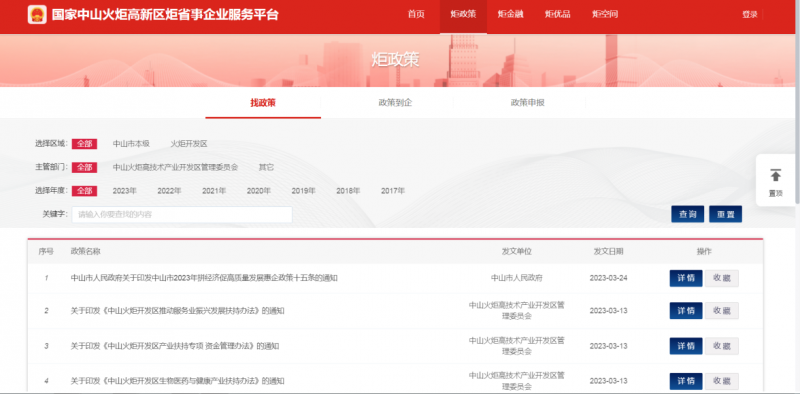Open 详情 for policy row 1

pyautogui.click(x=686, y=278)
